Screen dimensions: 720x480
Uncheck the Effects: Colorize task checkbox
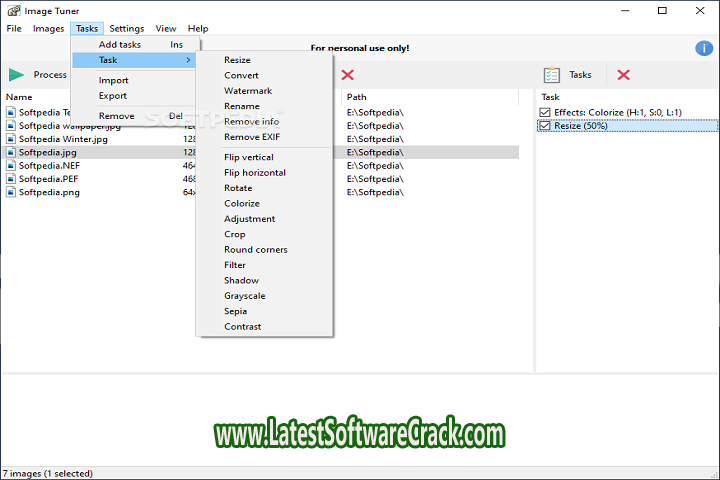(545, 112)
